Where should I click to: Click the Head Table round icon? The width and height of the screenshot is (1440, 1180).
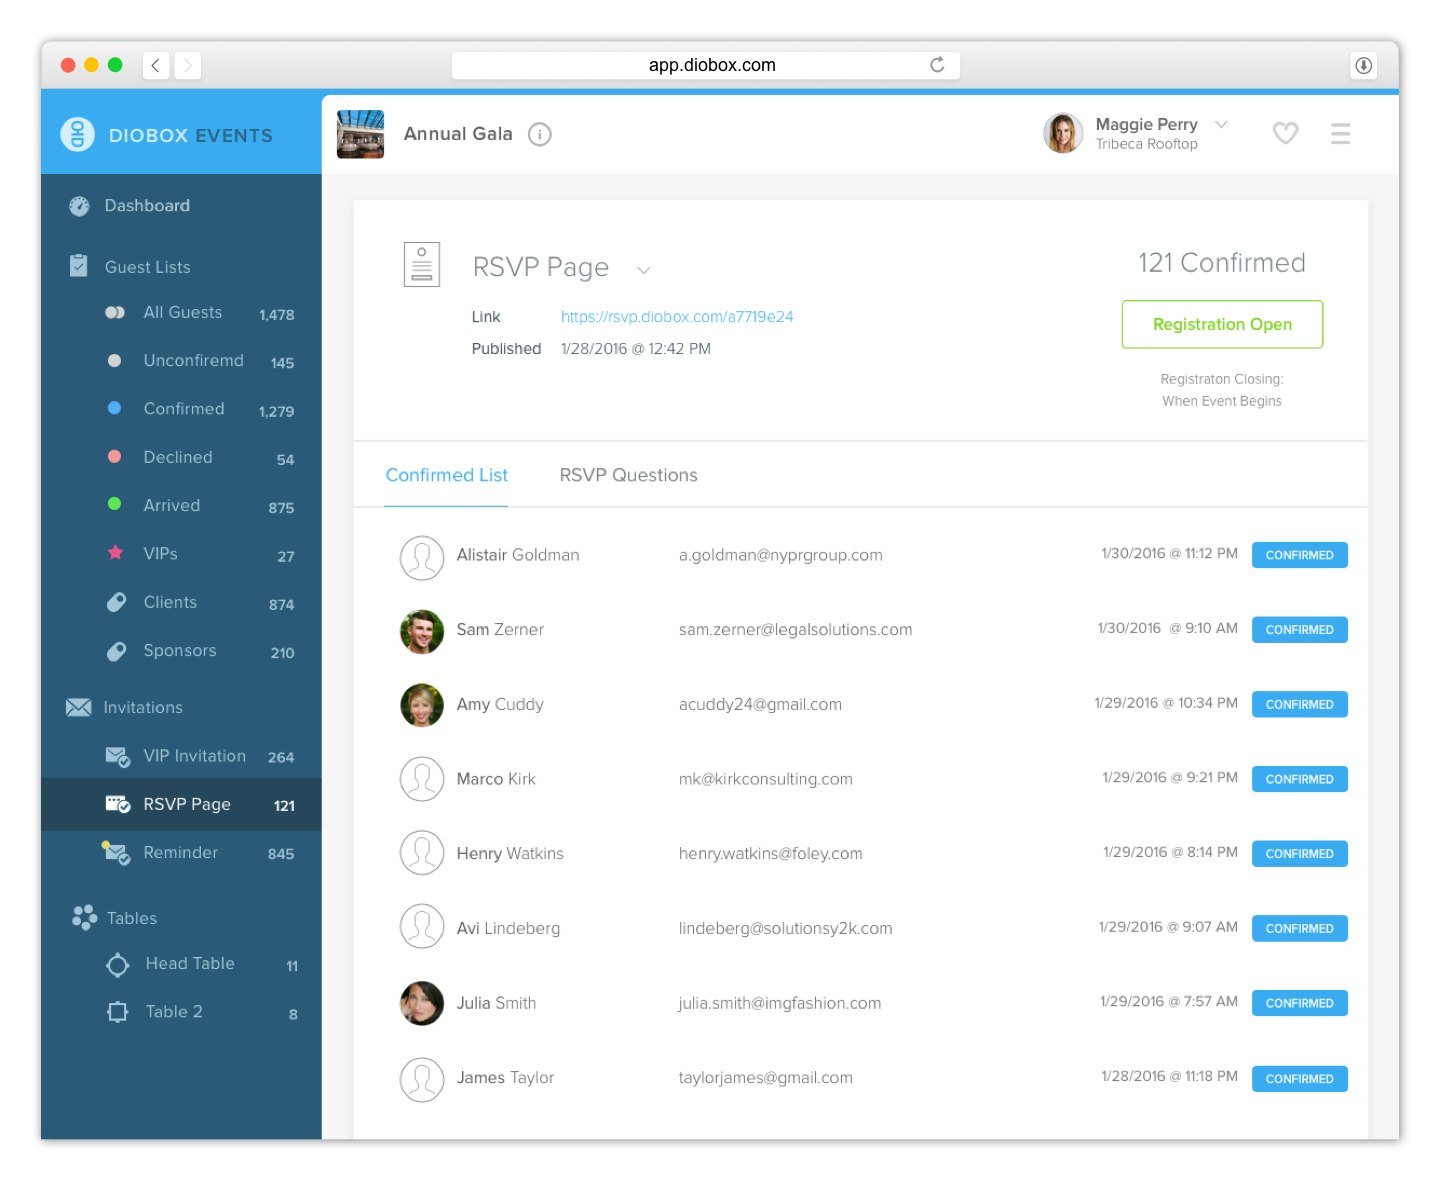(x=118, y=965)
